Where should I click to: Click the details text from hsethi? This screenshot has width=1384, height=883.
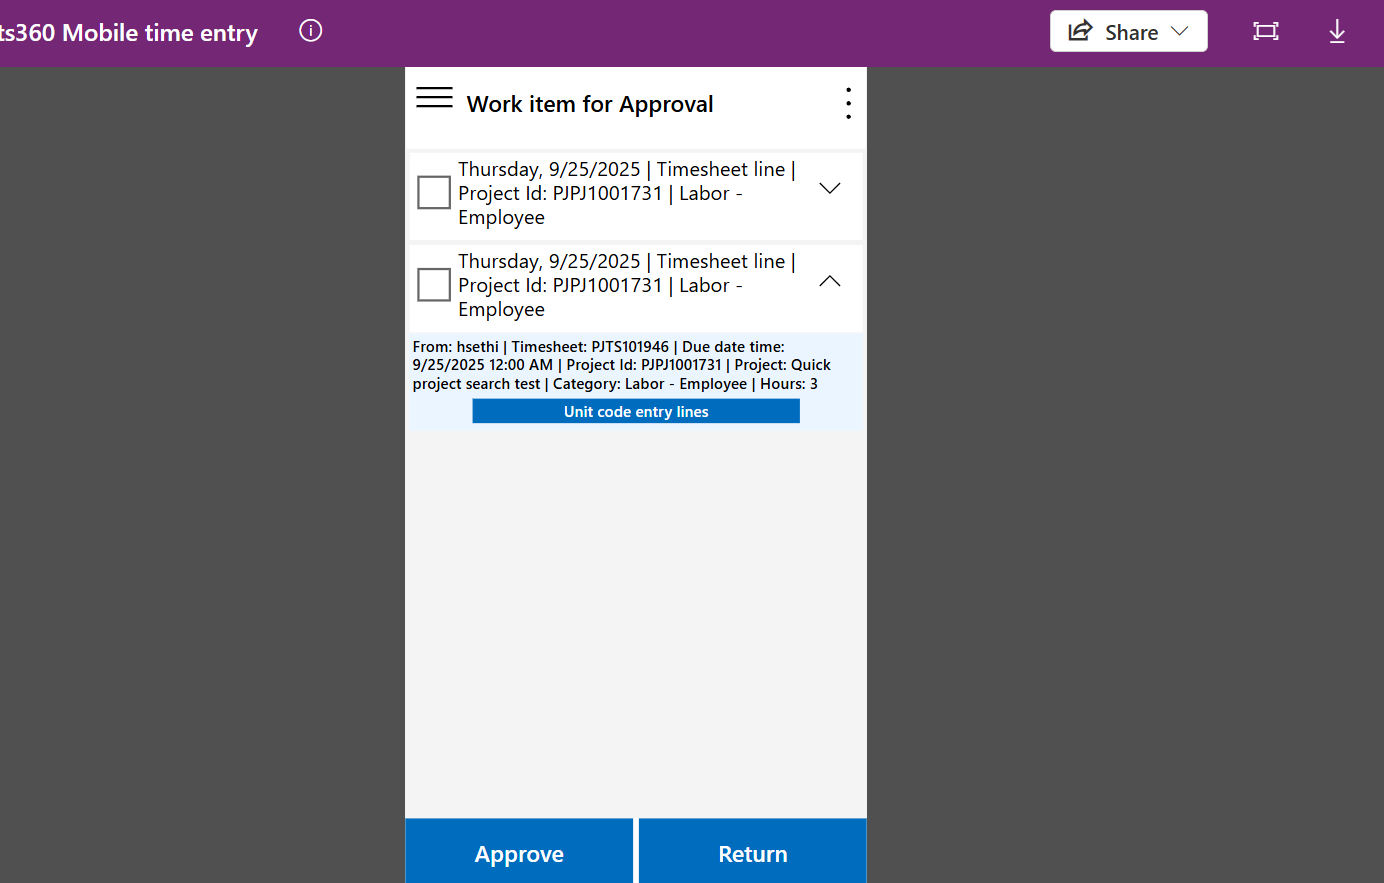point(621,365)
